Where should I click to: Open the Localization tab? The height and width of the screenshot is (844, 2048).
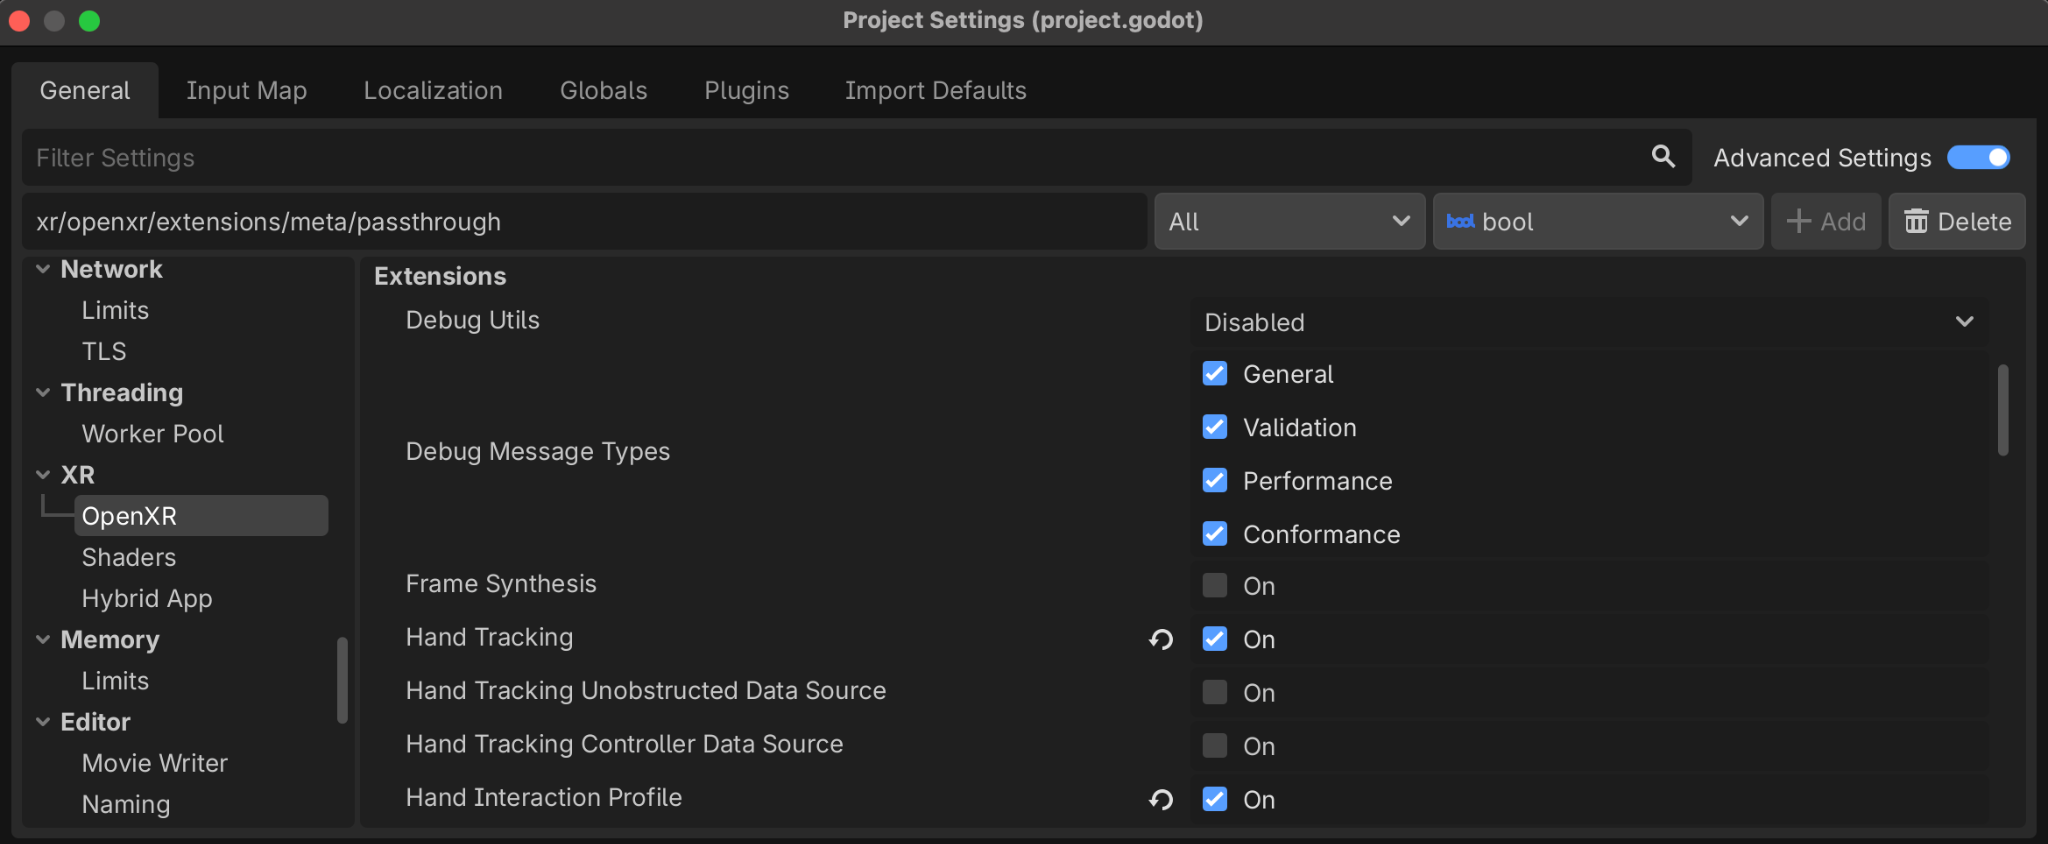433,90
